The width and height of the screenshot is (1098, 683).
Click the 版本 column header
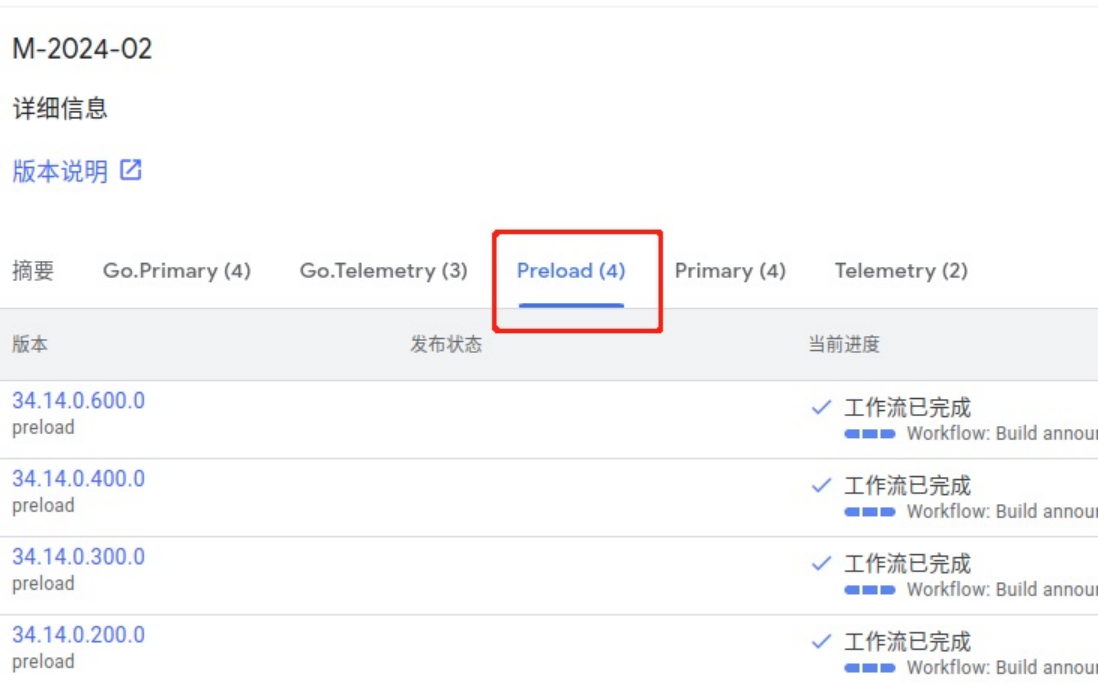pos(30,344)
